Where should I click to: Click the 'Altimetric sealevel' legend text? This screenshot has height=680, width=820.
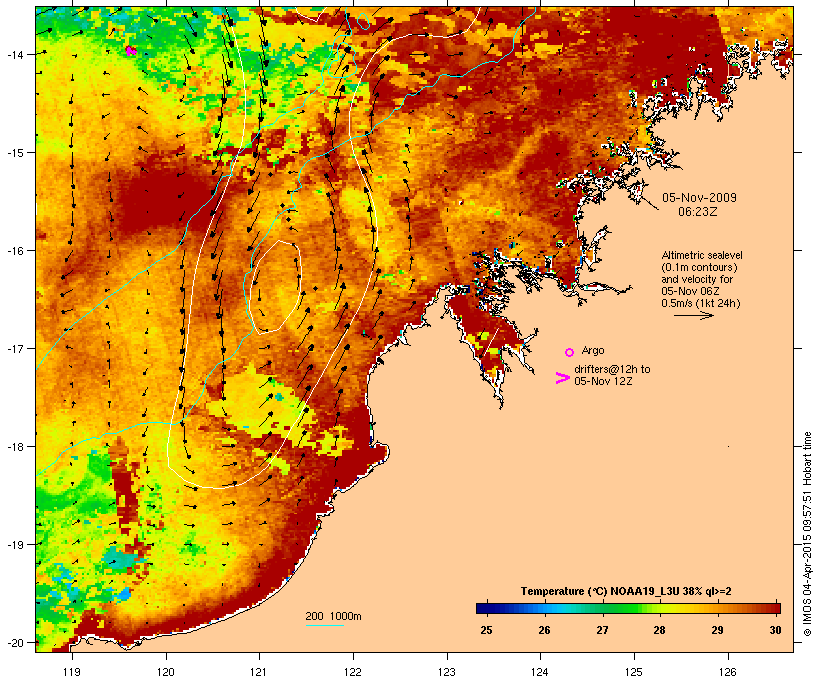[702, 255]
